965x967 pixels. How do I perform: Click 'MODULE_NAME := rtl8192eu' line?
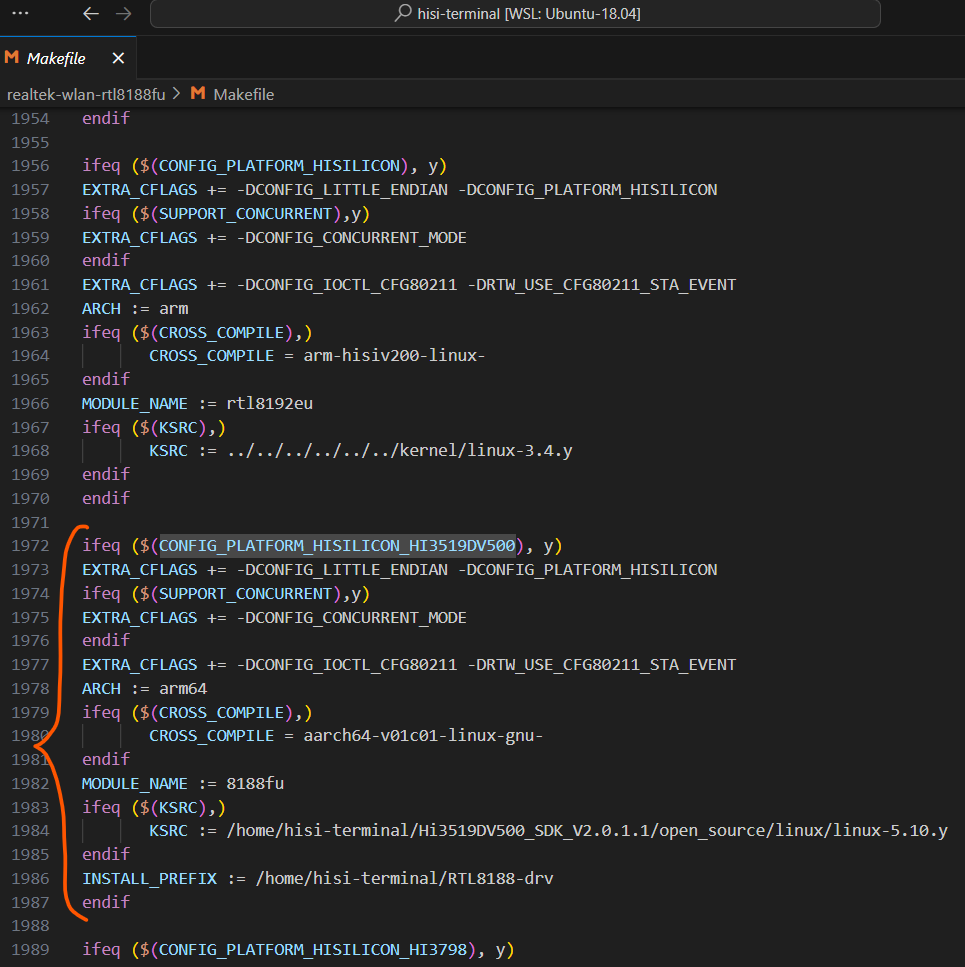point(197,403)
